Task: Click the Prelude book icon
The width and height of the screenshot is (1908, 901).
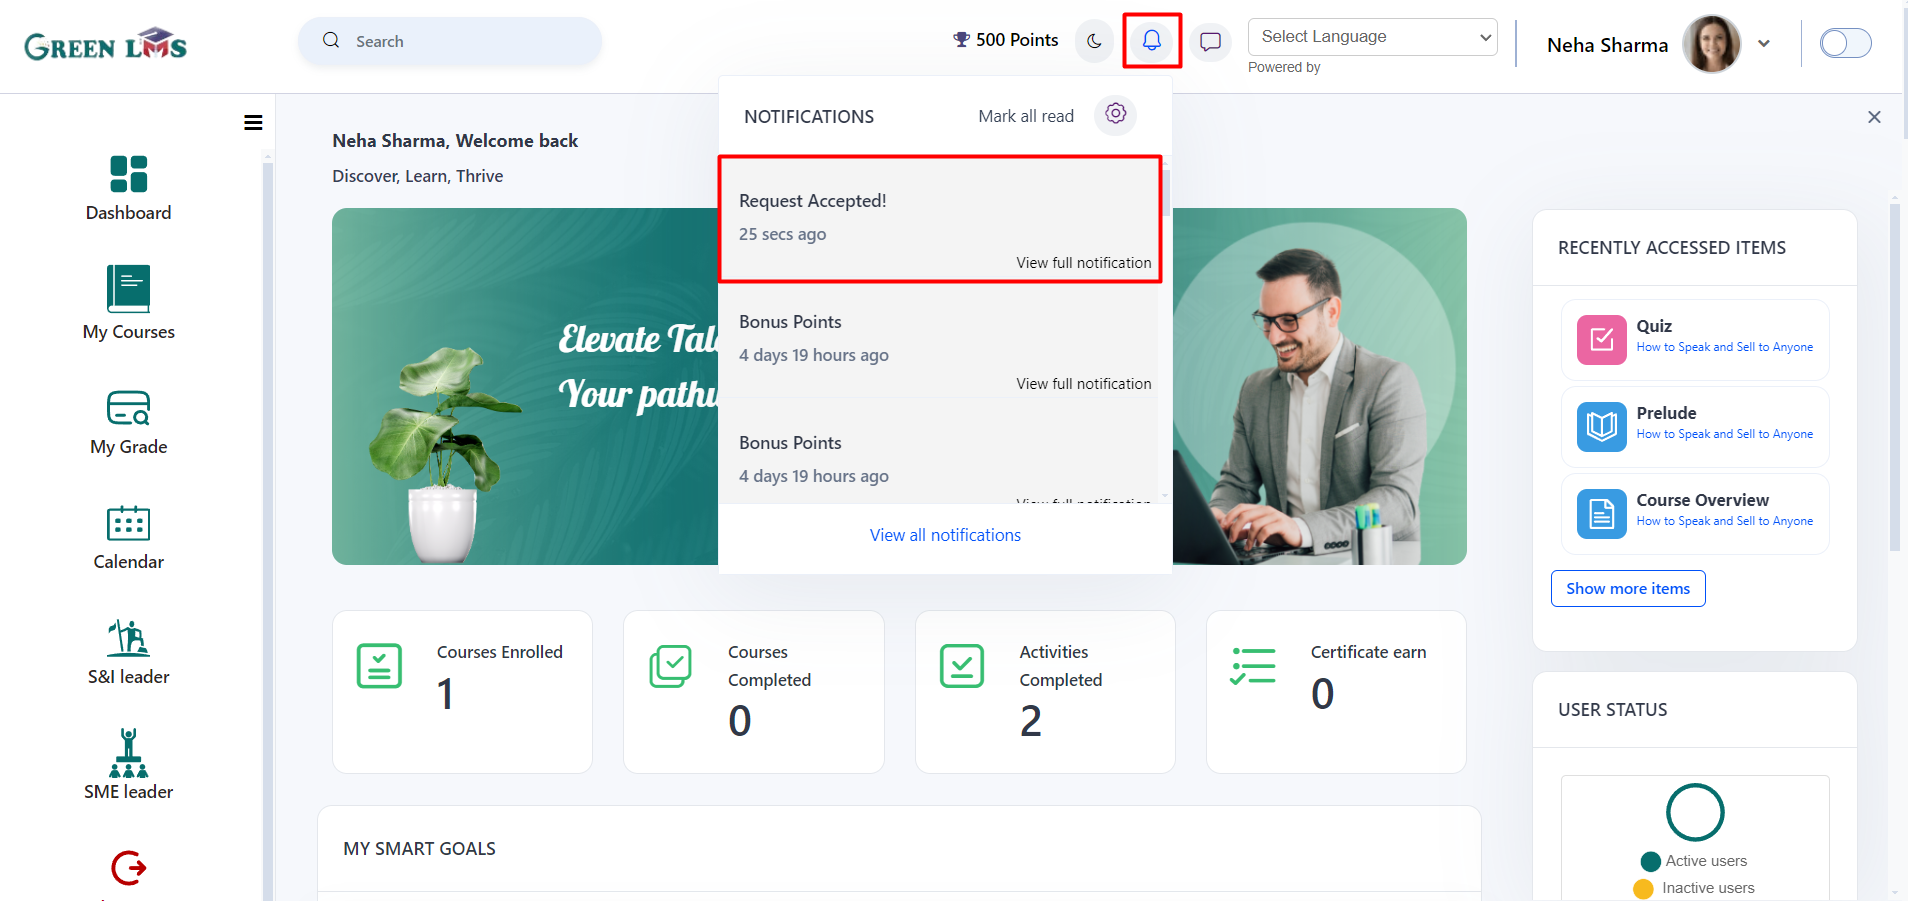Action: [1602, 427]
